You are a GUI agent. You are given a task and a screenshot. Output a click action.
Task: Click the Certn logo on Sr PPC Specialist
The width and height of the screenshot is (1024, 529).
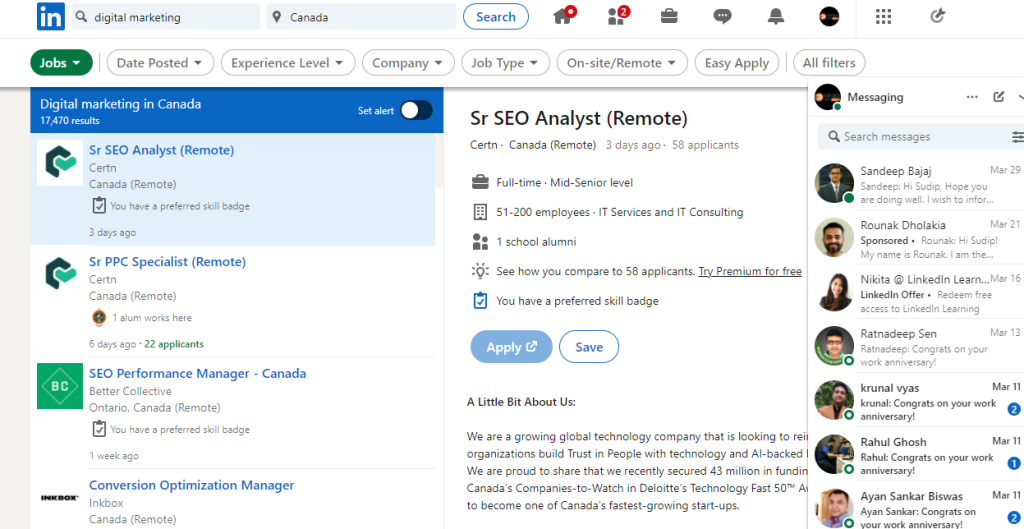[x=59, y=274]
